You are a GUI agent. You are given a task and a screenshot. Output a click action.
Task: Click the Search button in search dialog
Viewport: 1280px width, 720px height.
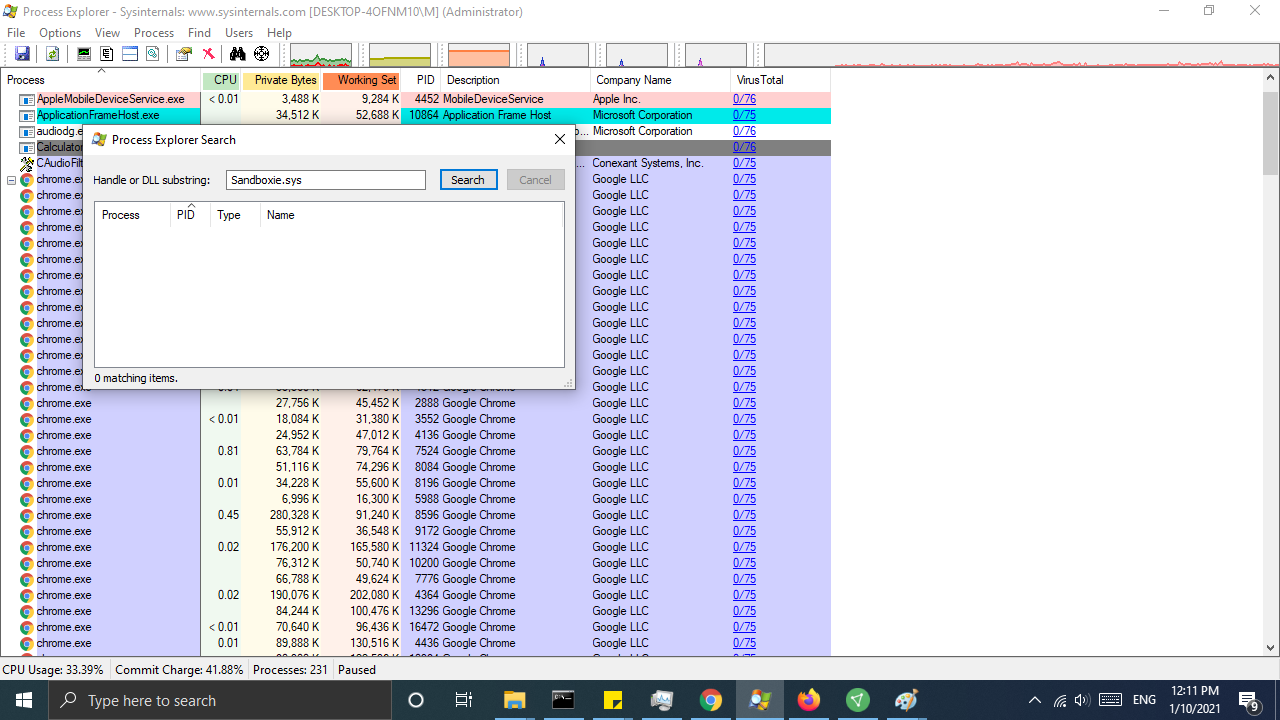click(x=468, y=180)
